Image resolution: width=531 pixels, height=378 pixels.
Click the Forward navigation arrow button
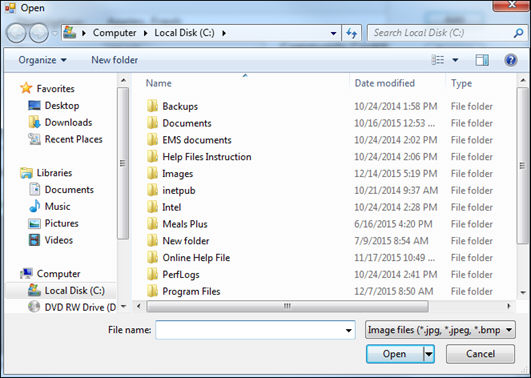tap(39, 33)
